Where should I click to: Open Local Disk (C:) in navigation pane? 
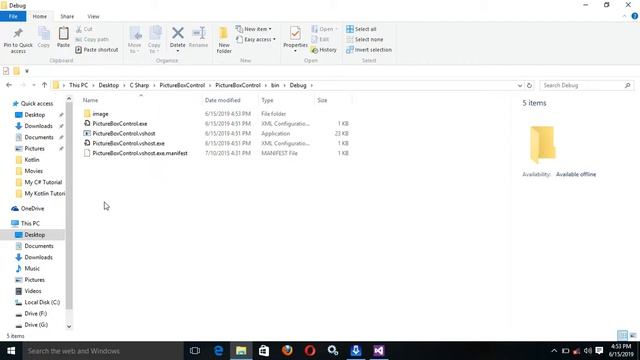coord(42,302)
